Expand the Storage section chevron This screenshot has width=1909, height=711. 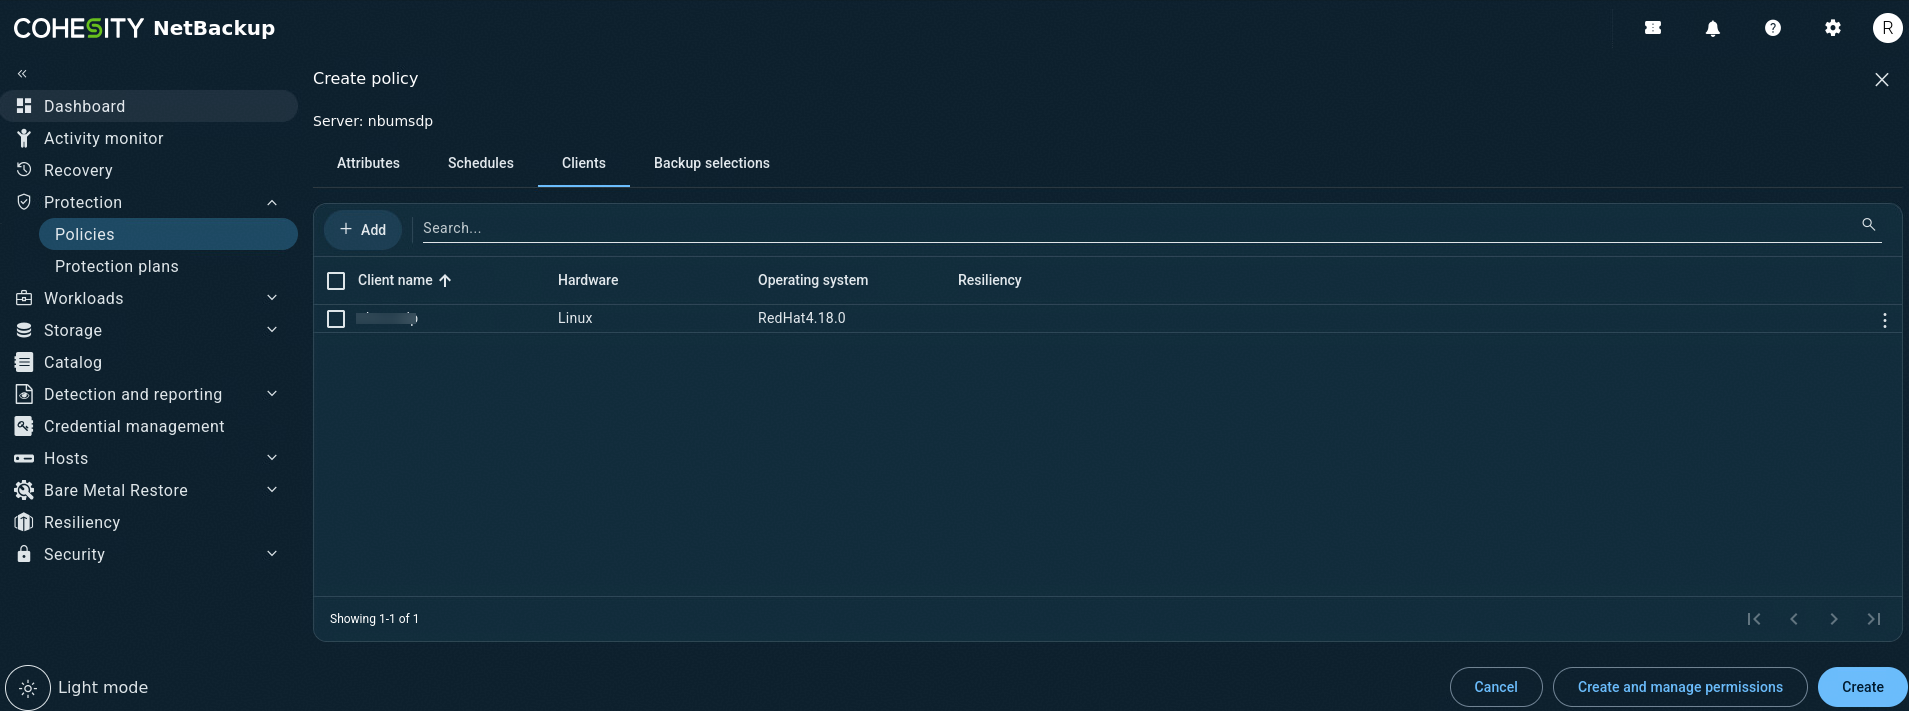click(272, 330)
